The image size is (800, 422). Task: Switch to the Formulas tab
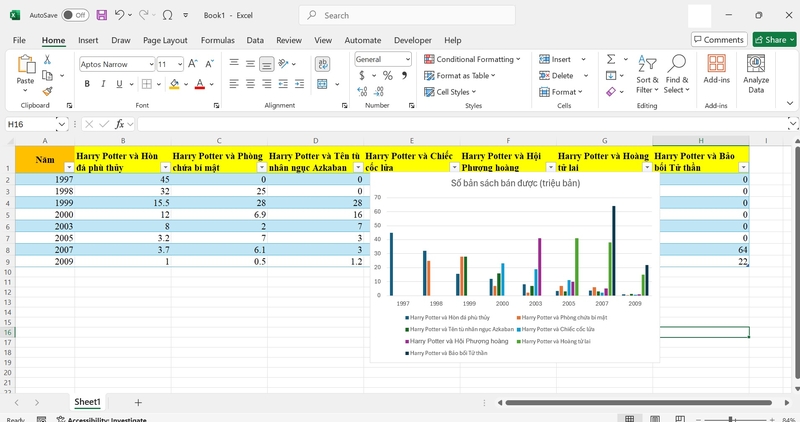coord(217,40)
